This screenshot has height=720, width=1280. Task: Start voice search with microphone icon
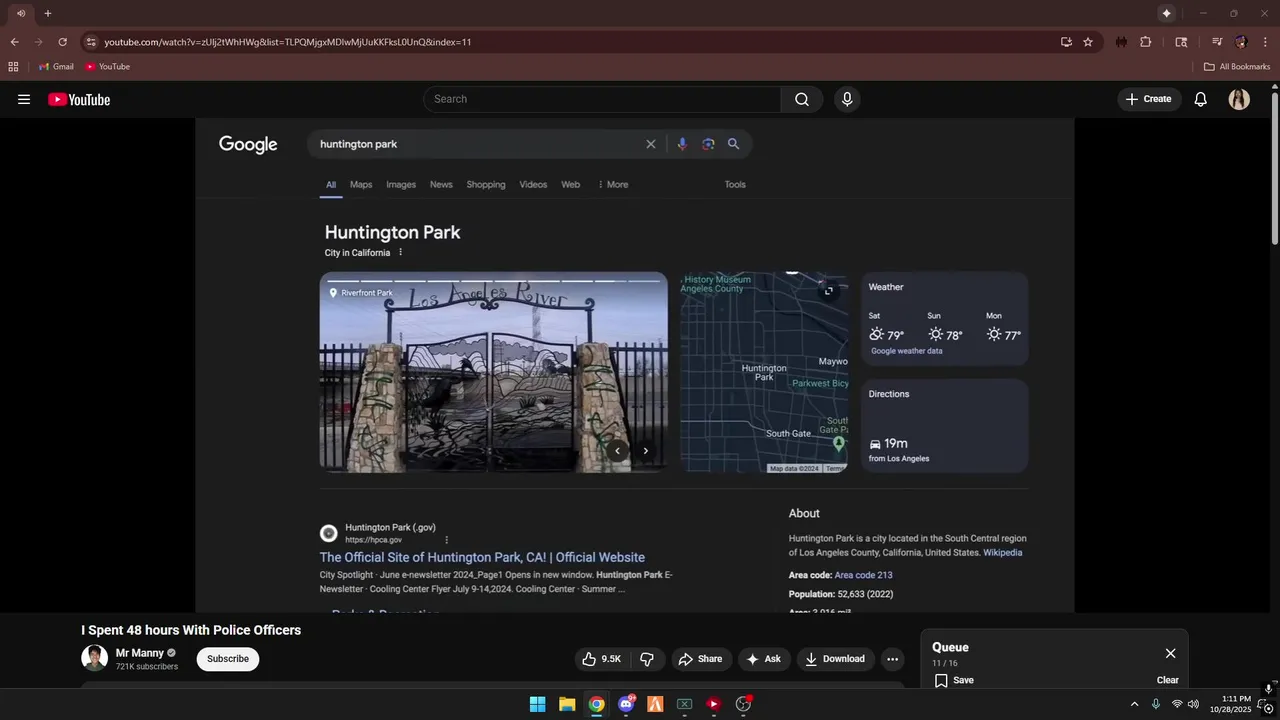coord(847,99)
